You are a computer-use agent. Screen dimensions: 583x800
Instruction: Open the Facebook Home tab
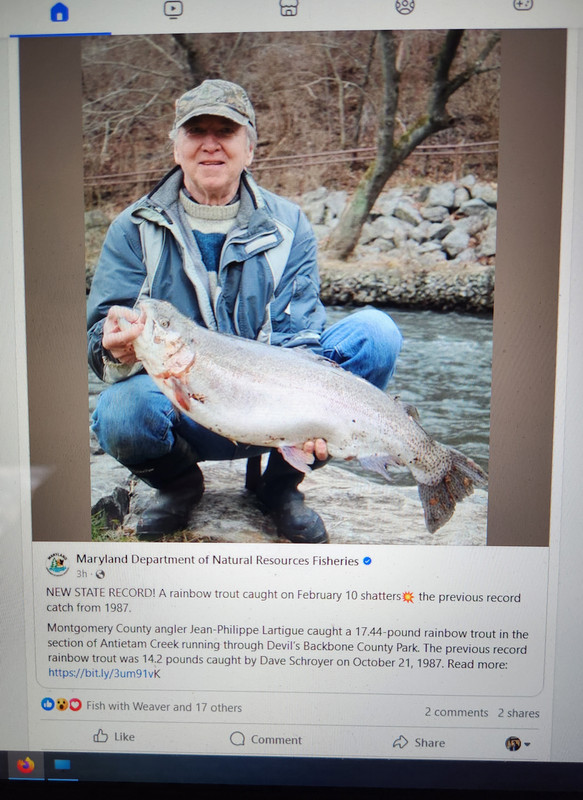pos(60,12)
